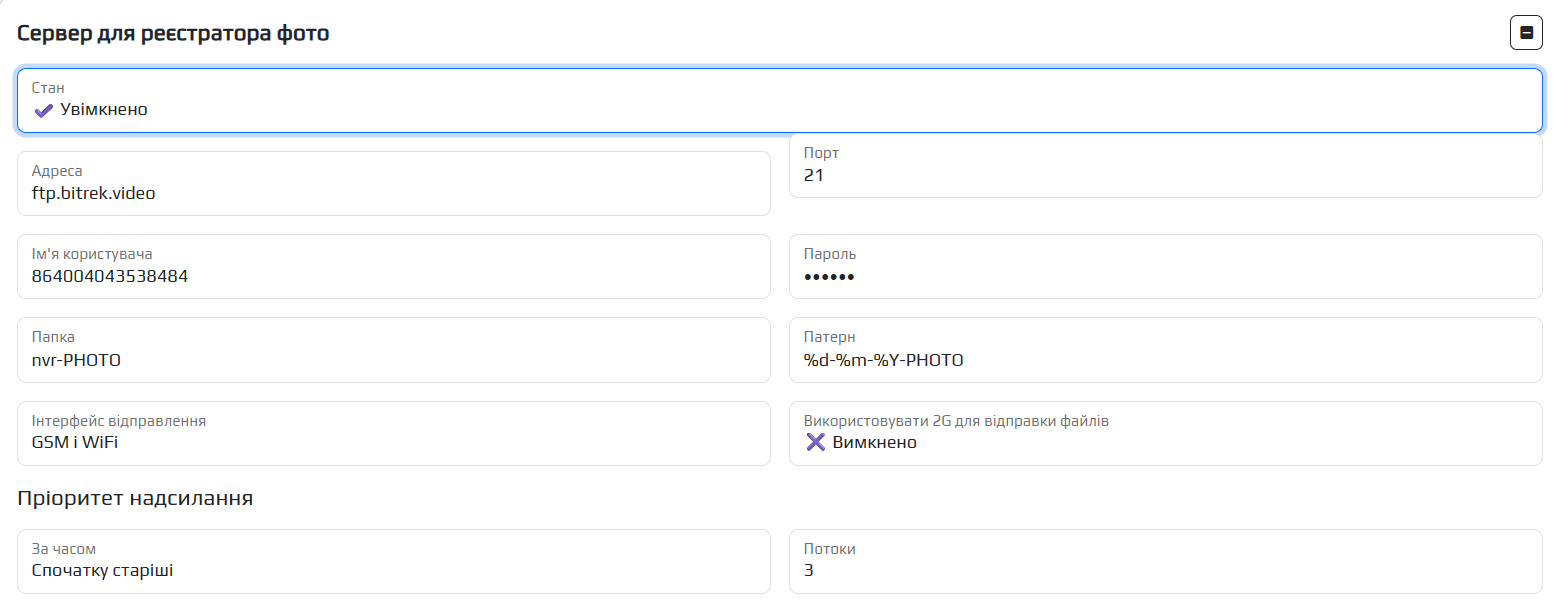This screenshot has height=605, width=1556.
Task: Expand the За часом priority dropdown
Action: click(x=393, y=561)
